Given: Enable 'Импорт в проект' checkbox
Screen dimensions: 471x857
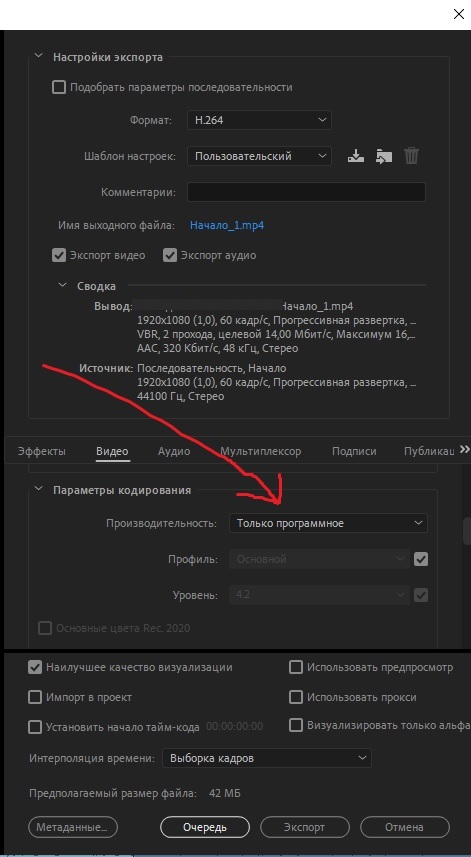Looking at the screenshot, I should coord(35,697).
